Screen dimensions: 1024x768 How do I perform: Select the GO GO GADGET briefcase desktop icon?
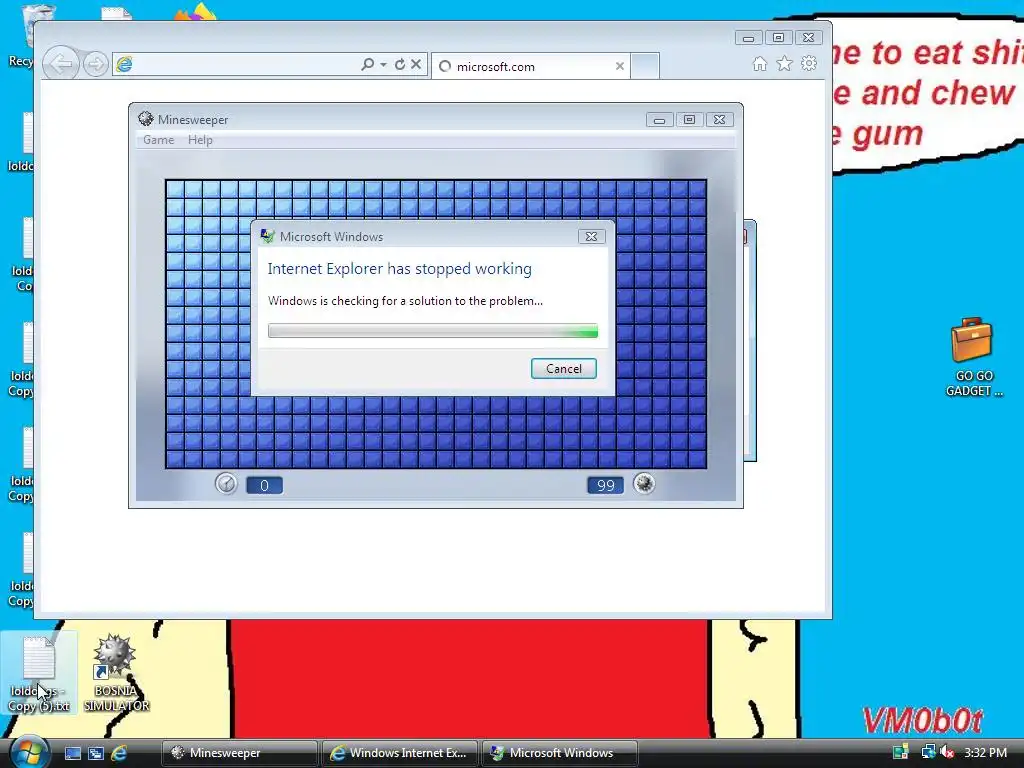point(973,357)
